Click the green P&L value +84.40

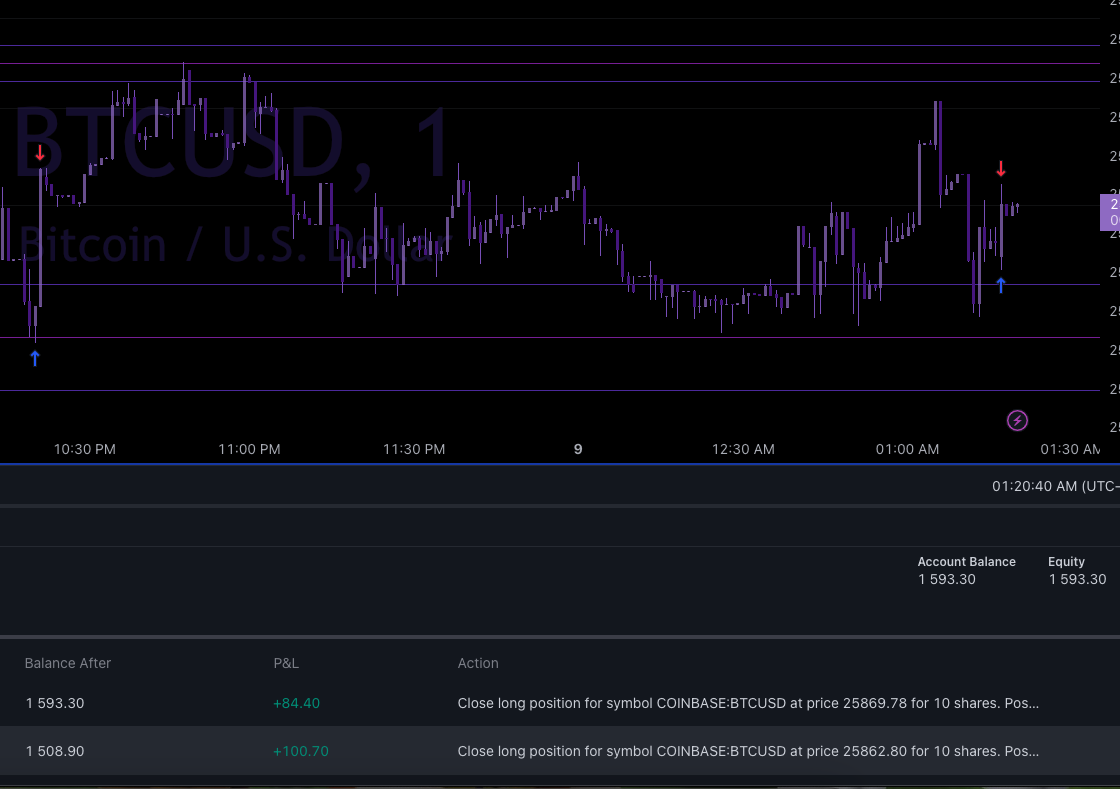[296, 703]
